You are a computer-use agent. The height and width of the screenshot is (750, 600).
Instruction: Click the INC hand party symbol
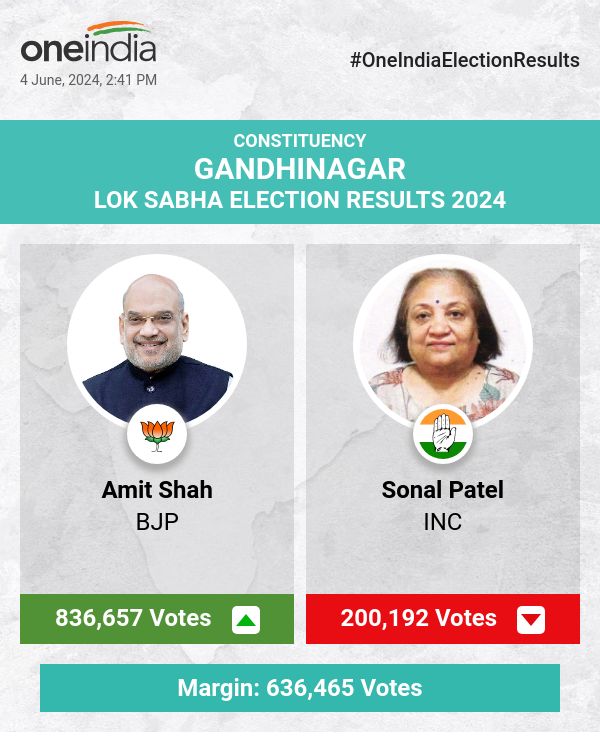click(443, 433)
